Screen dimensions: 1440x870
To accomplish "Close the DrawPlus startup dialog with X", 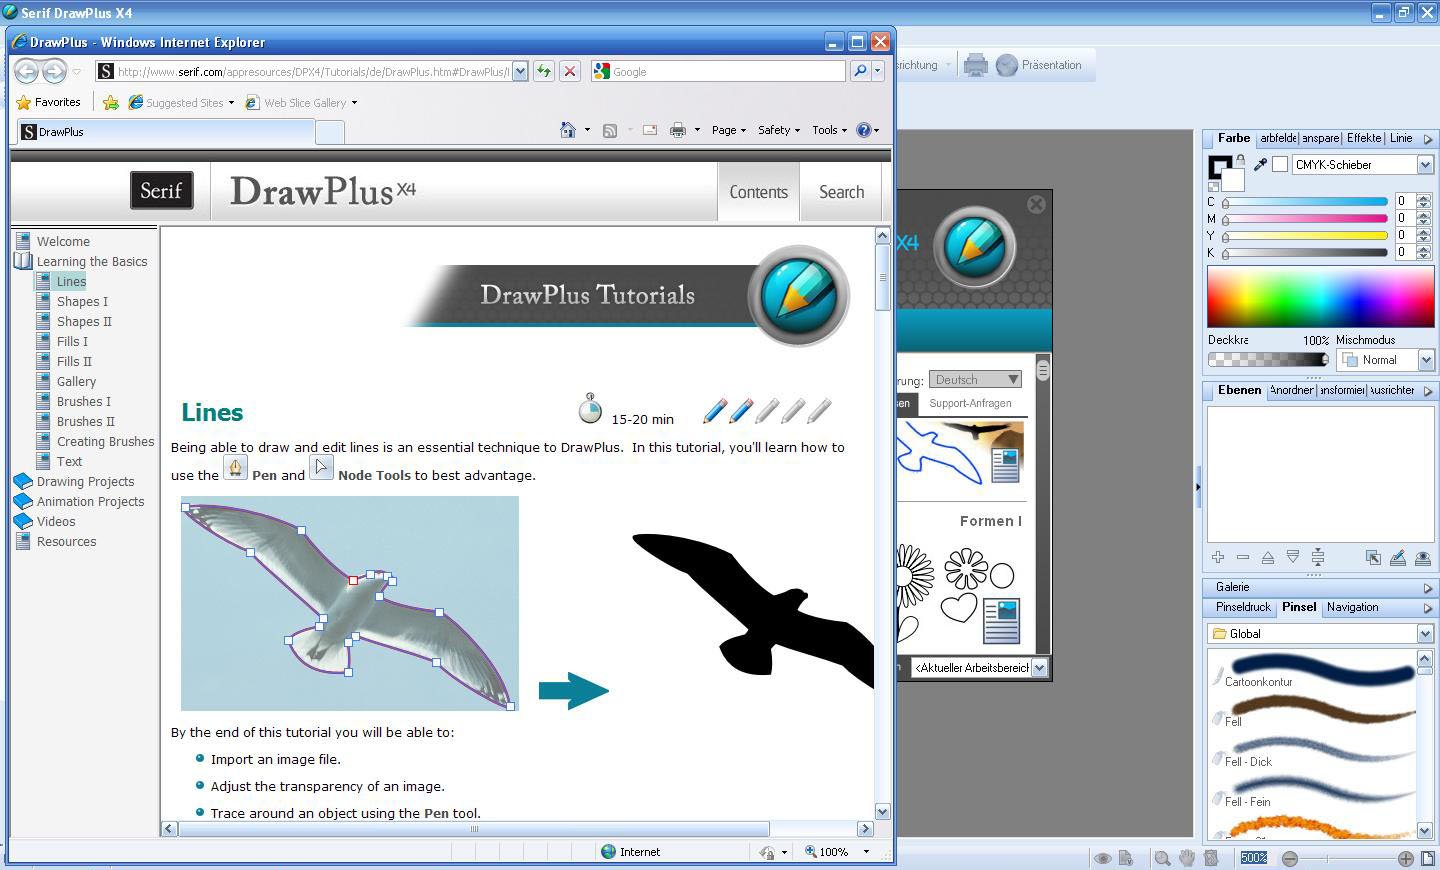I will pos(1036,204).
